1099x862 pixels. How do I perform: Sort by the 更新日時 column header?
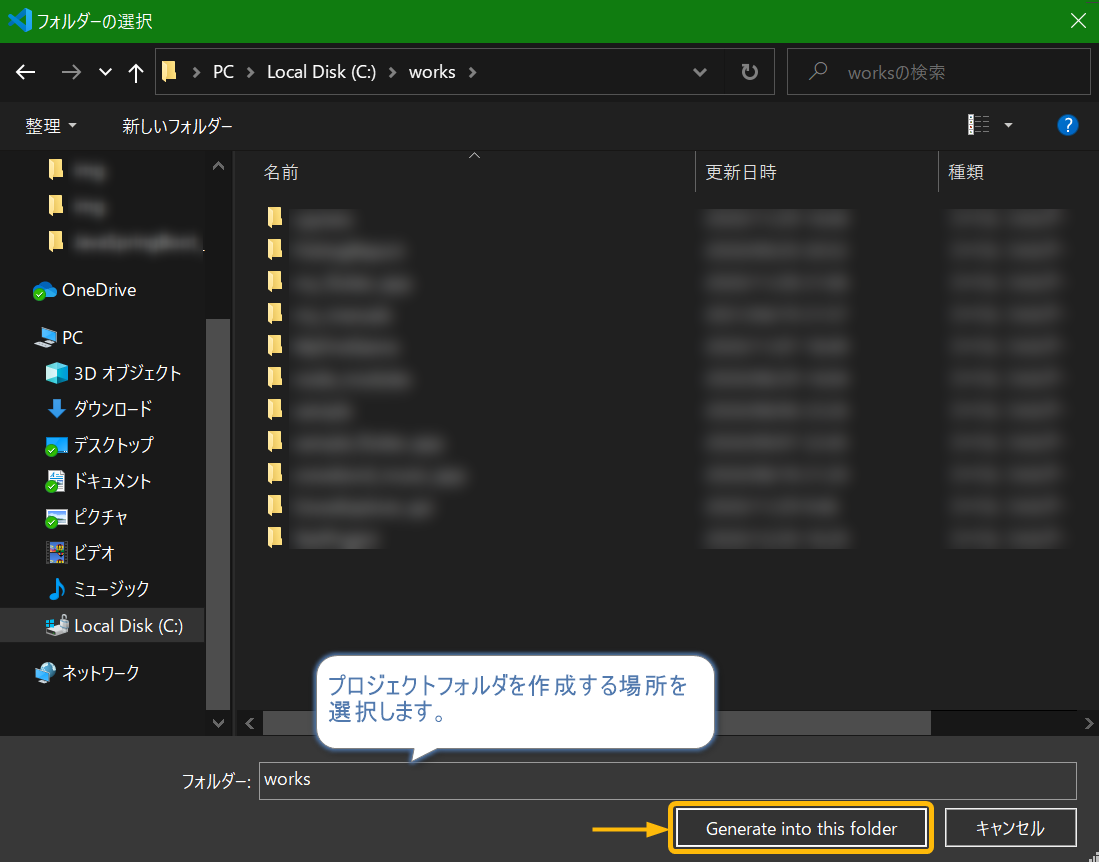[741, 172]
